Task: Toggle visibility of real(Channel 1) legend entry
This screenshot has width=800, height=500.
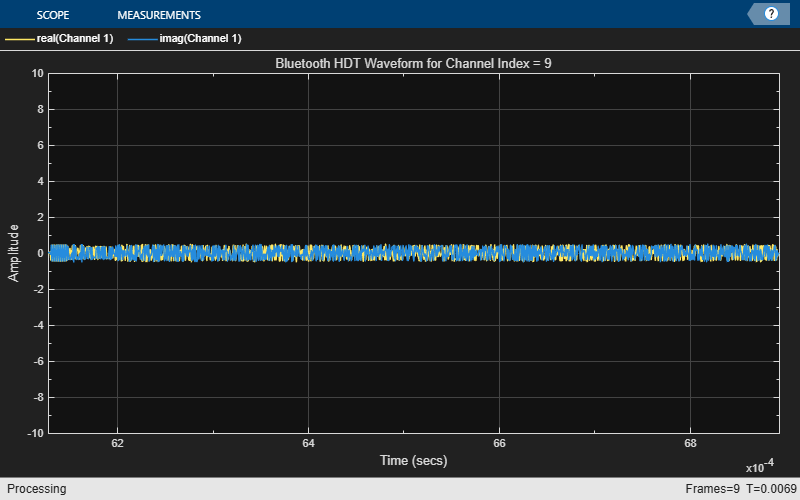Action: tap(77, 39)
